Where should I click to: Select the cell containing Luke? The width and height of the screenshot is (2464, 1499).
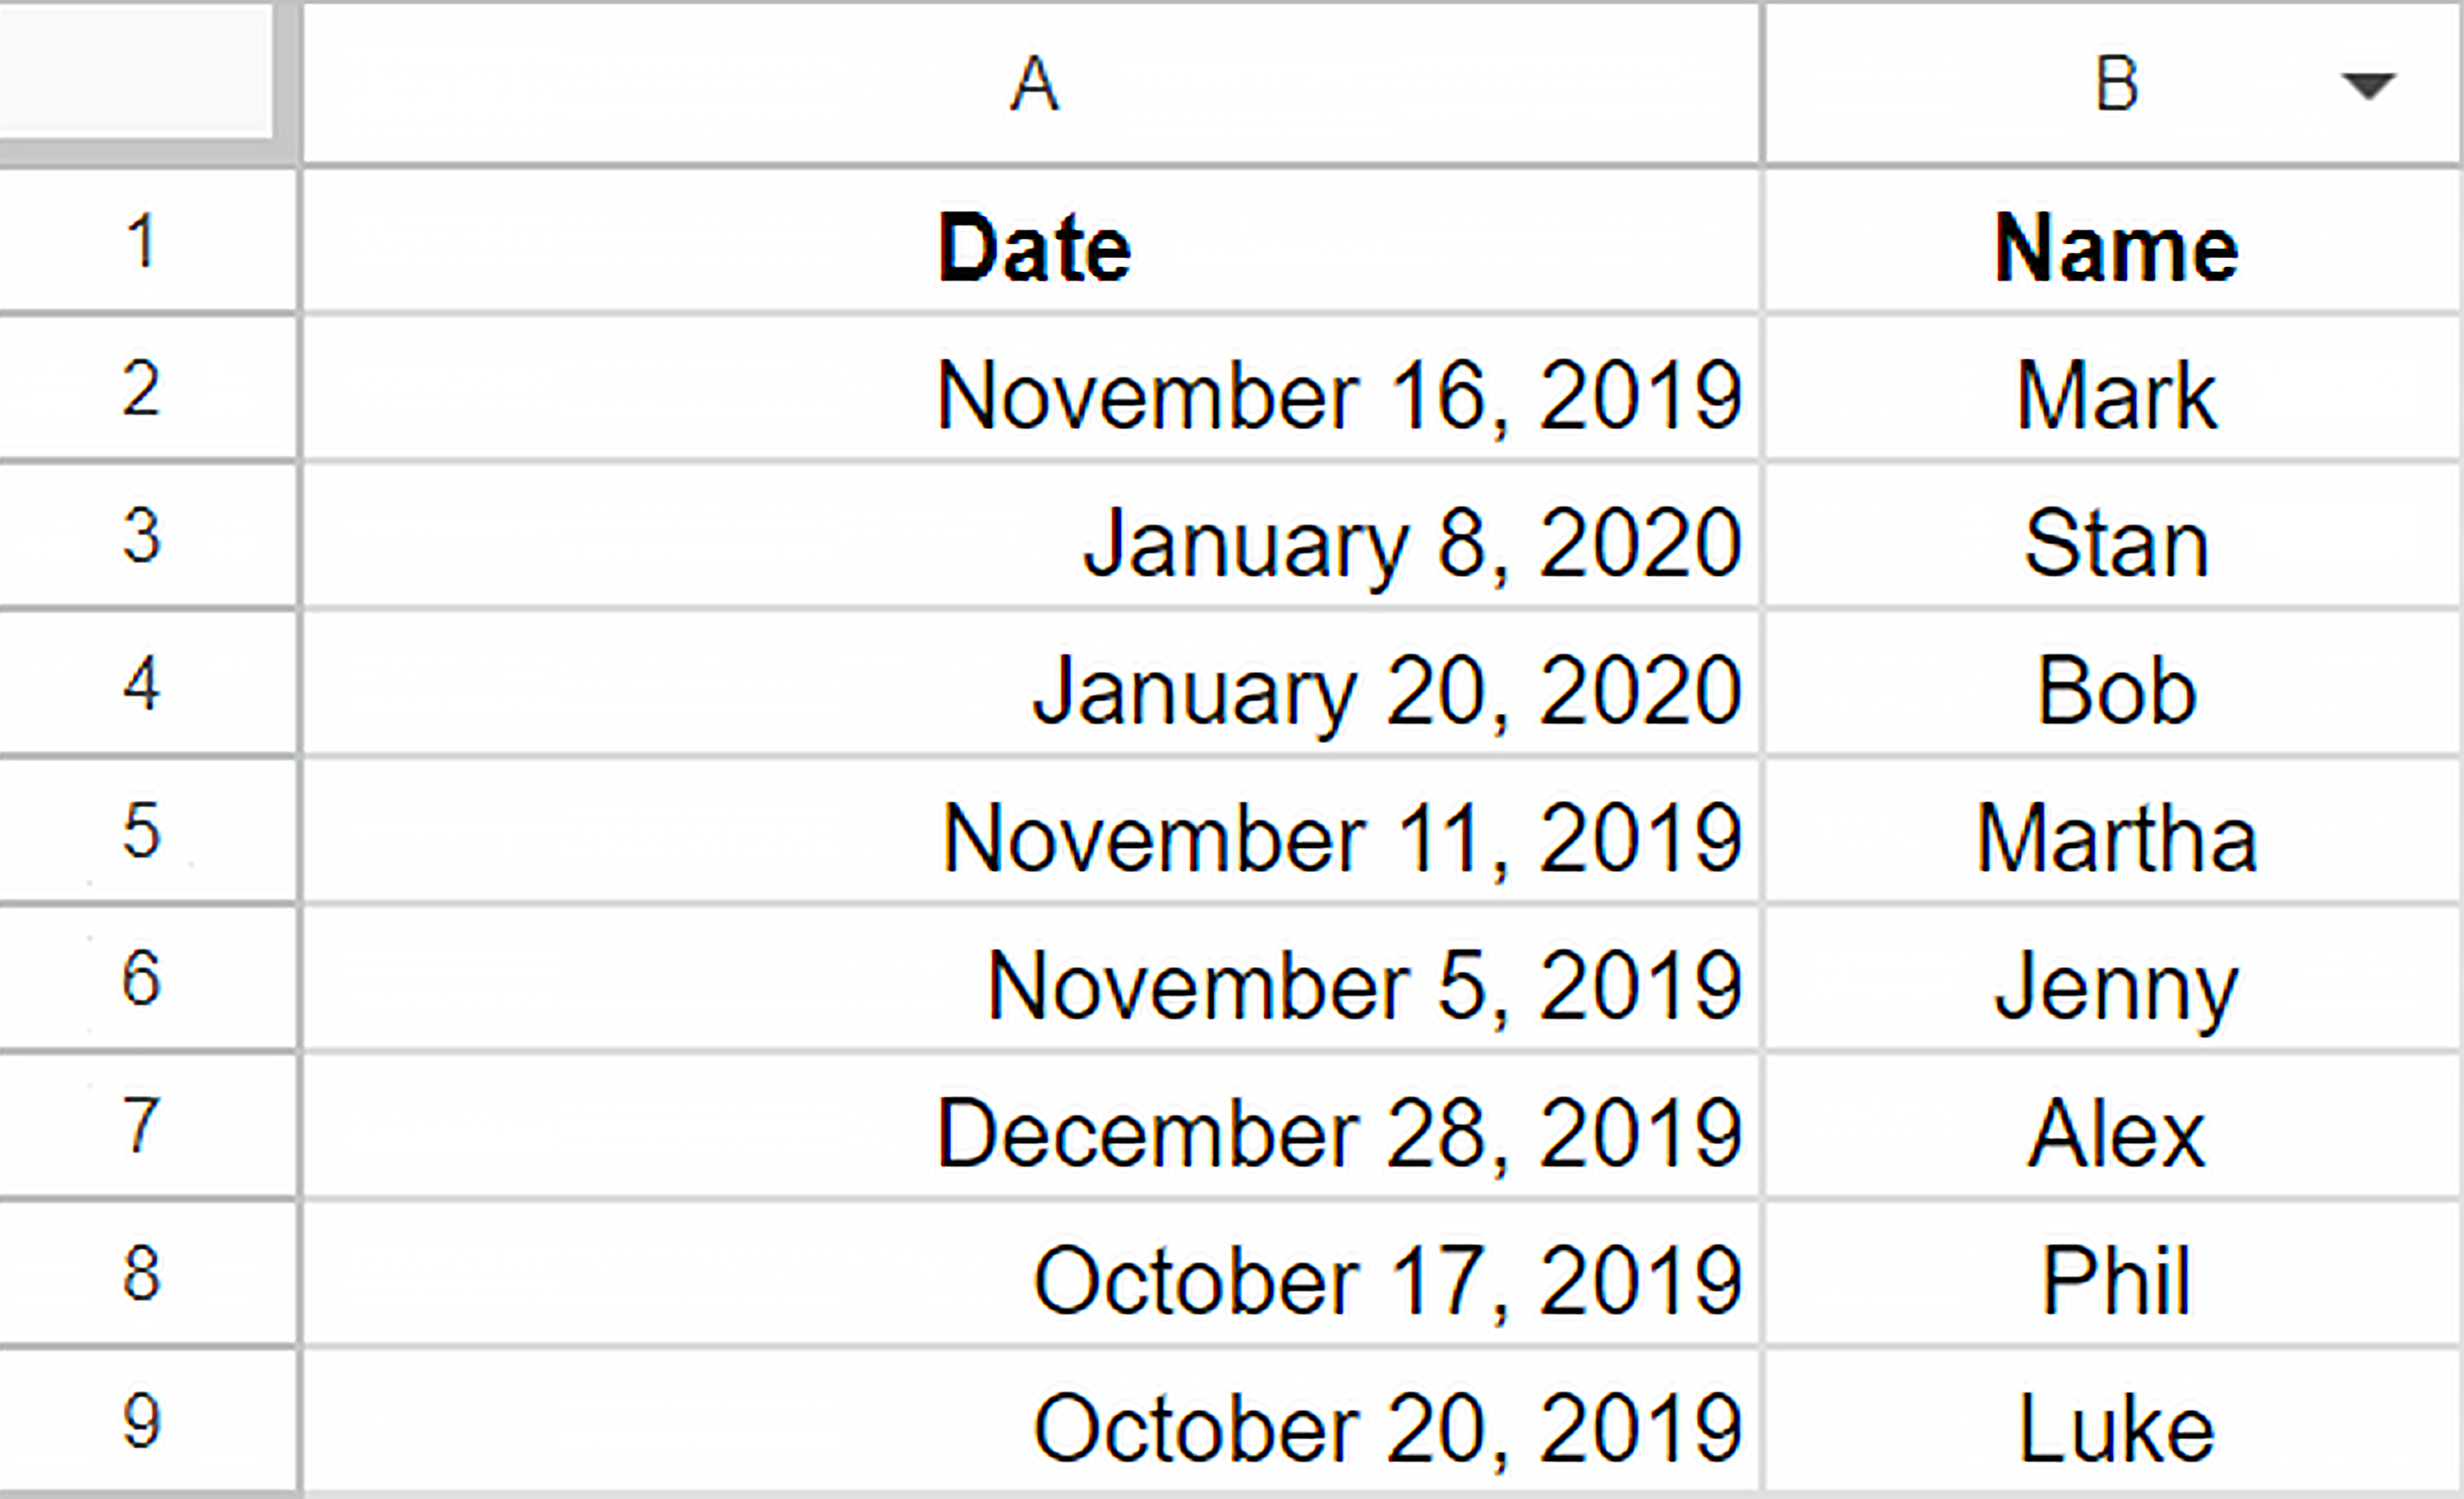pyautogui.click(x=2114, y=1420)
